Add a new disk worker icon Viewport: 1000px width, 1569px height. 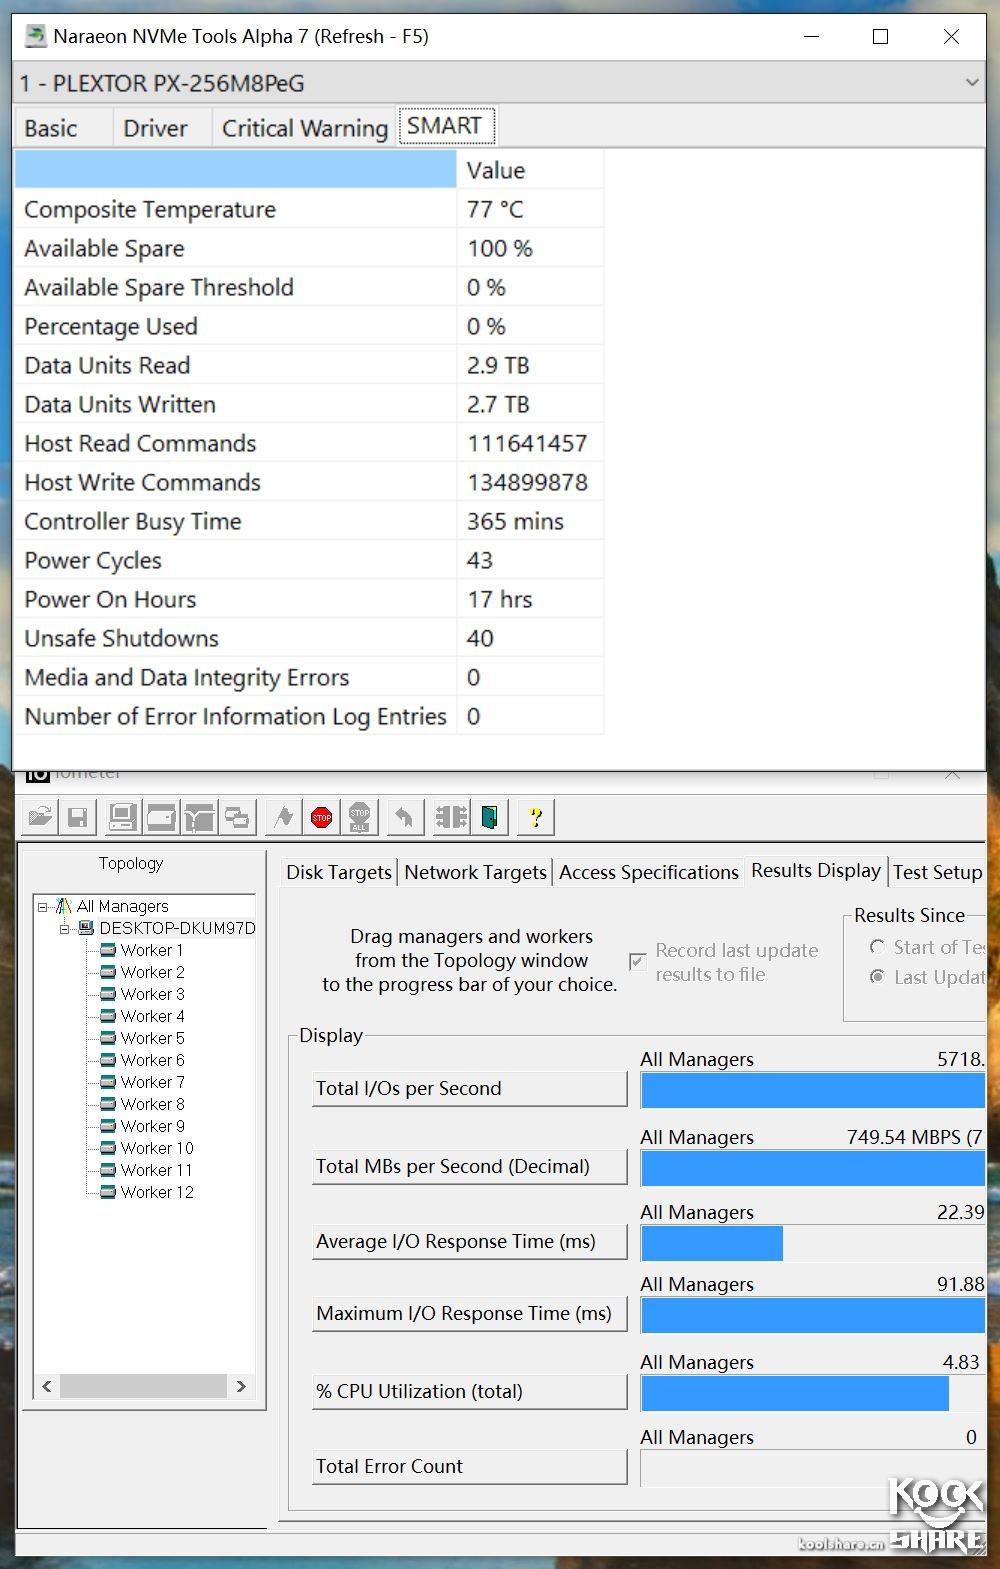coord(161,818)
